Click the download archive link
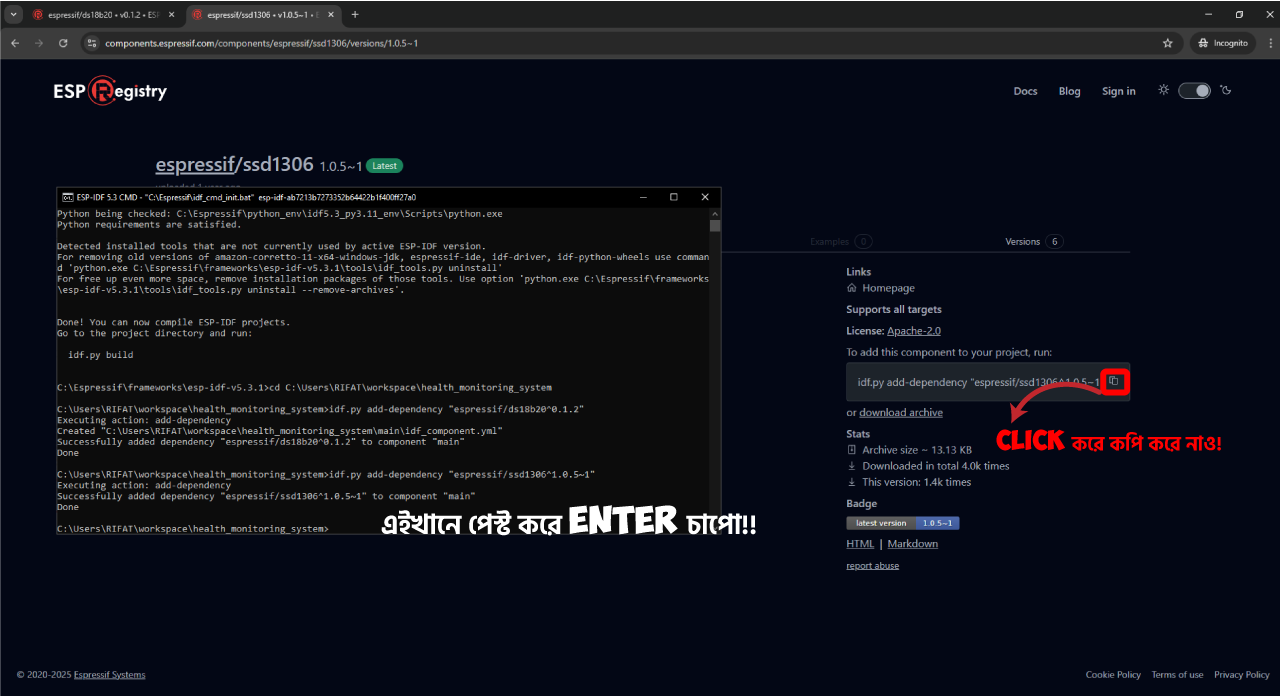Screen dimensions: 1280x696 (x=901, y=412)
